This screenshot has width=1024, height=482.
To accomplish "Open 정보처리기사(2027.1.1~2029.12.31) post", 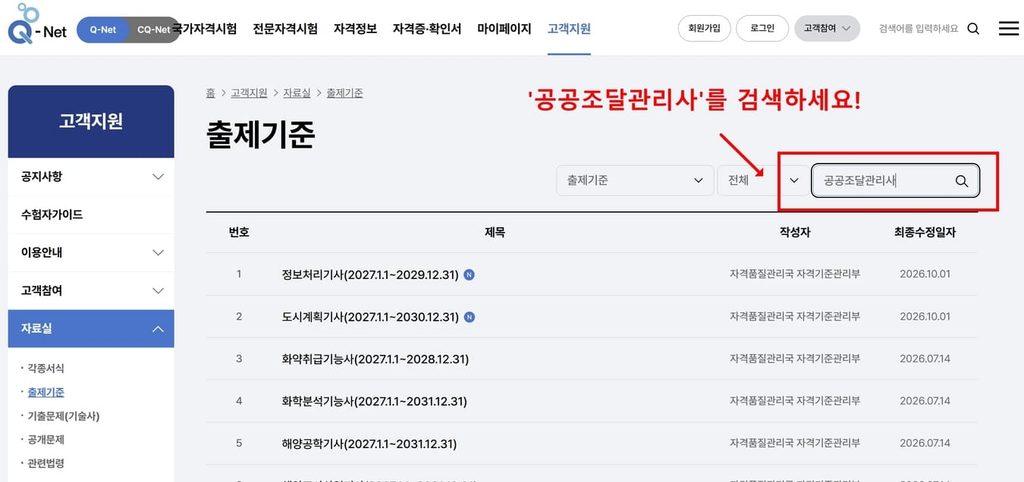I will [x=370, y=275].
